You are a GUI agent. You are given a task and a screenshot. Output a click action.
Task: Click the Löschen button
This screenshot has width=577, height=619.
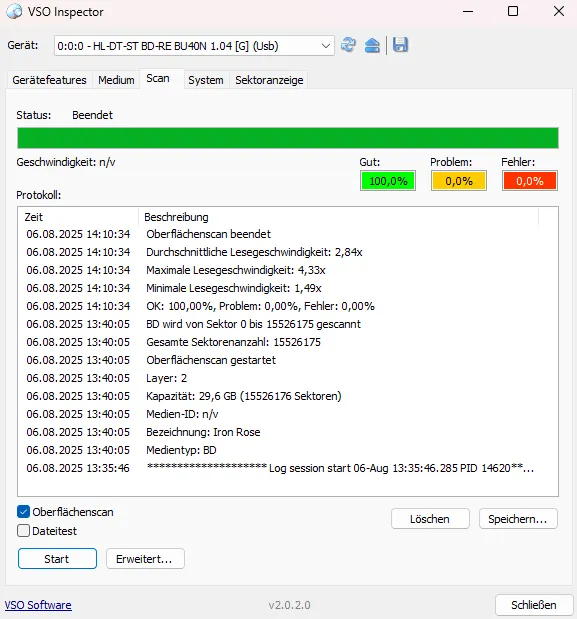[x=430, y=518]
